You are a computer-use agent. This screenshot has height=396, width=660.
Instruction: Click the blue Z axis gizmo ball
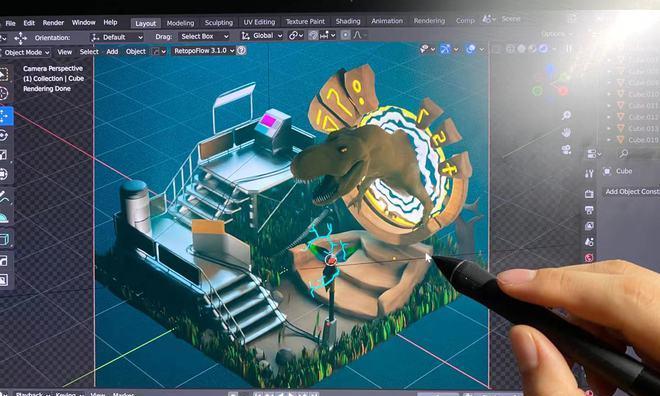click(x=551, y=69)
